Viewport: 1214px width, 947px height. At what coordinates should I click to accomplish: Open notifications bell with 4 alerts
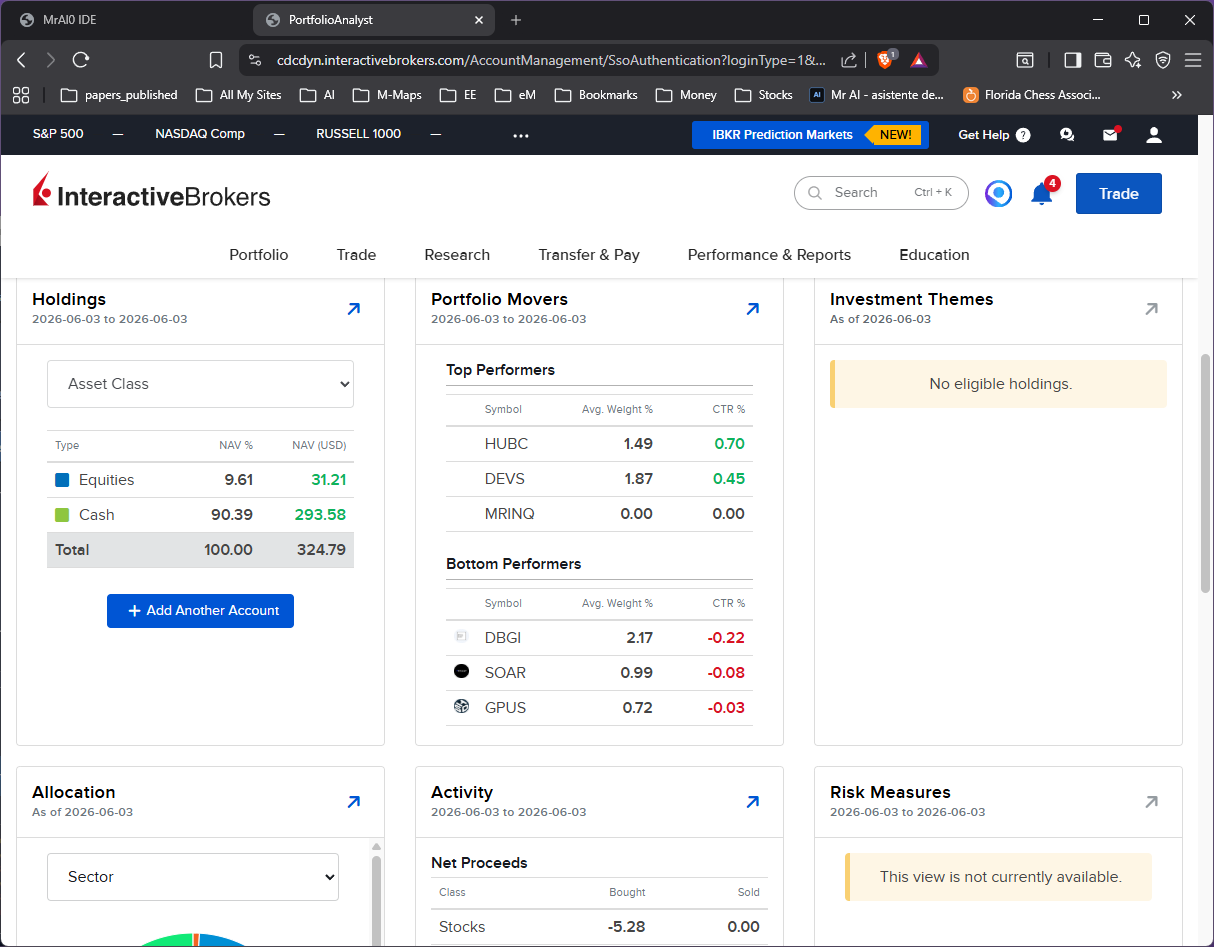coord(1042,193)
